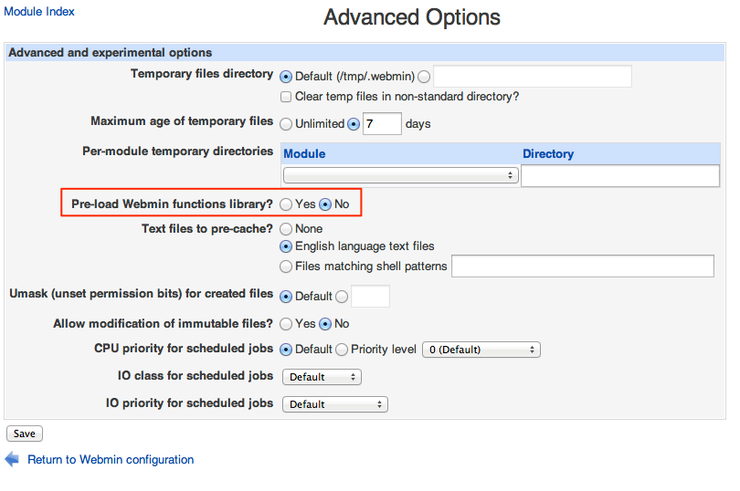Viewport: 740px width, 491px height.
Task: Open the 0 (Default) priority level dropdown
Action: [481, 350]
